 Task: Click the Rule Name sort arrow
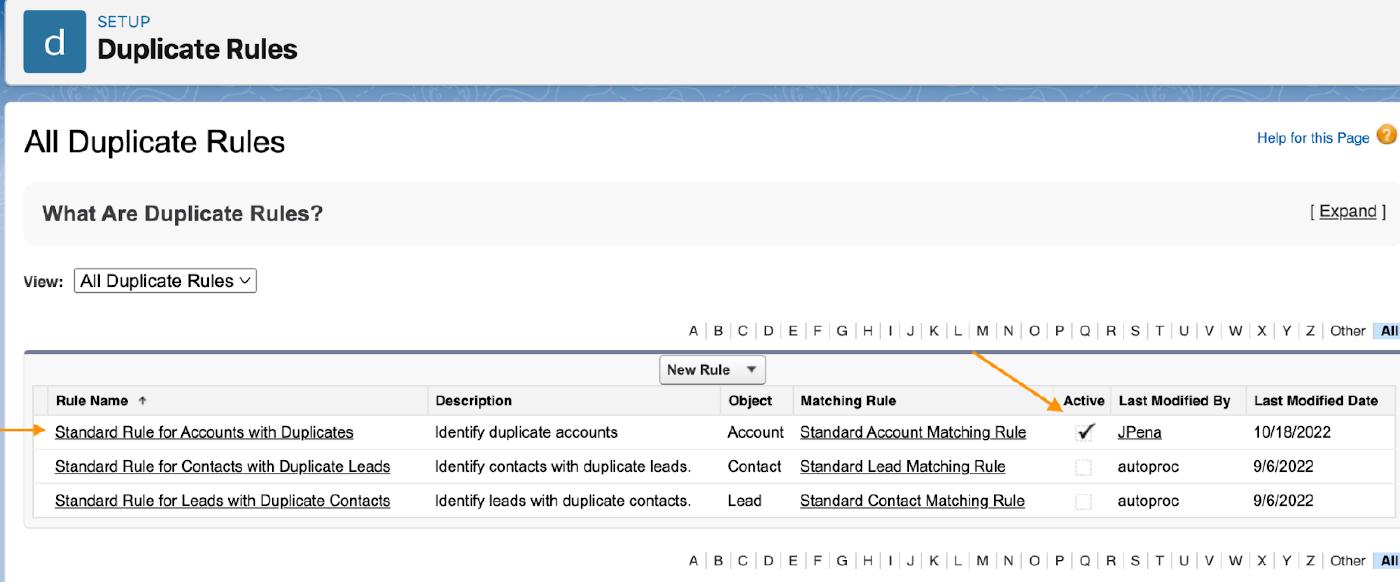143,401
